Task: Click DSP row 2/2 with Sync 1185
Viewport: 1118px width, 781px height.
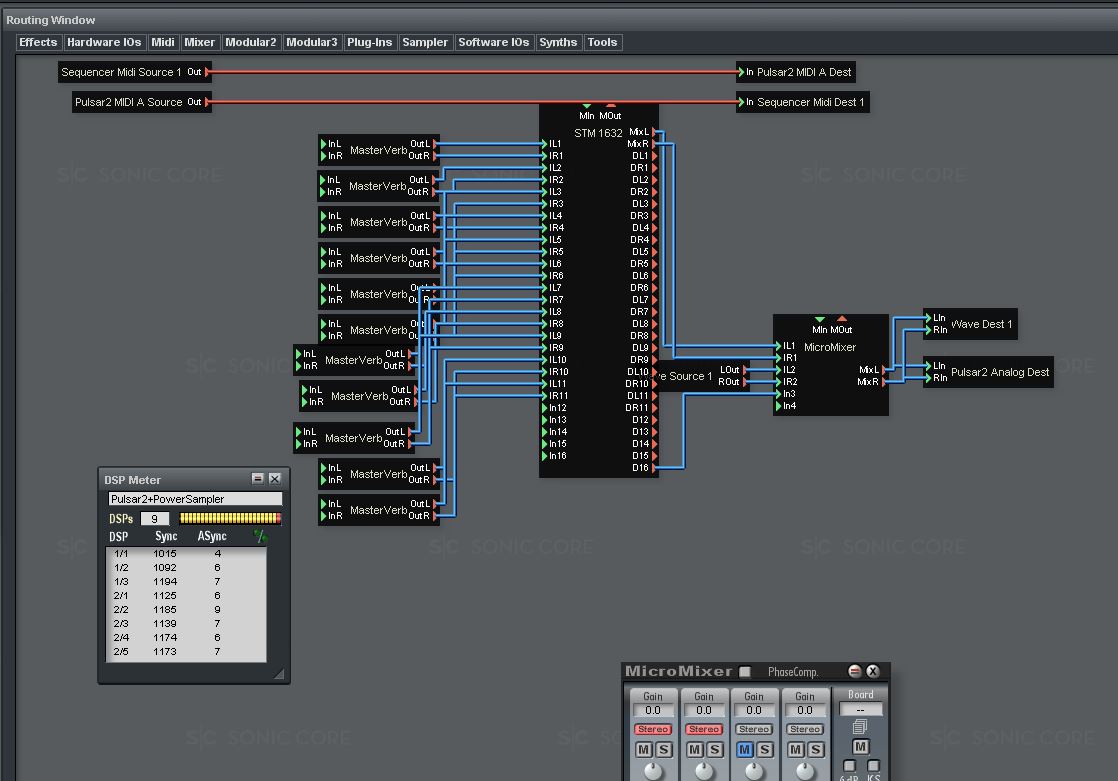Action: (x=186, y=610)
